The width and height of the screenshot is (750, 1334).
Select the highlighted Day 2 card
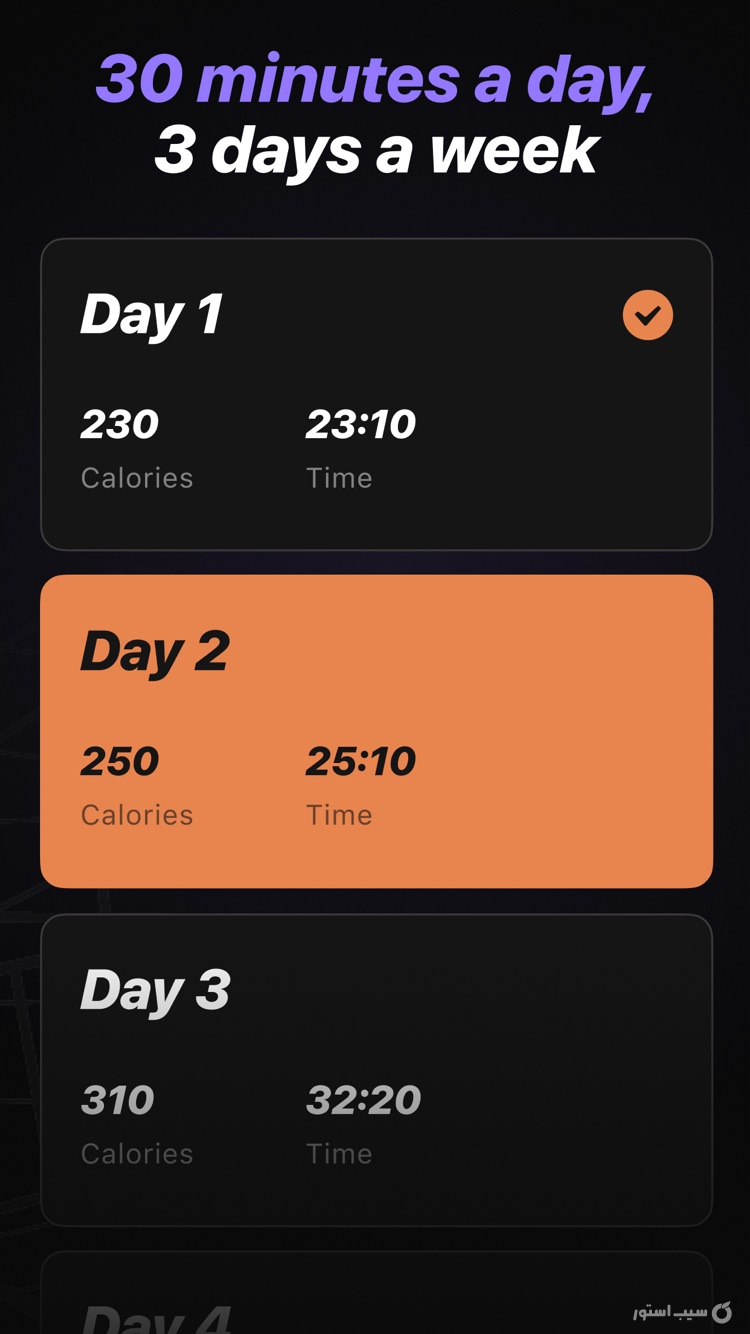(x=376, y=731)
